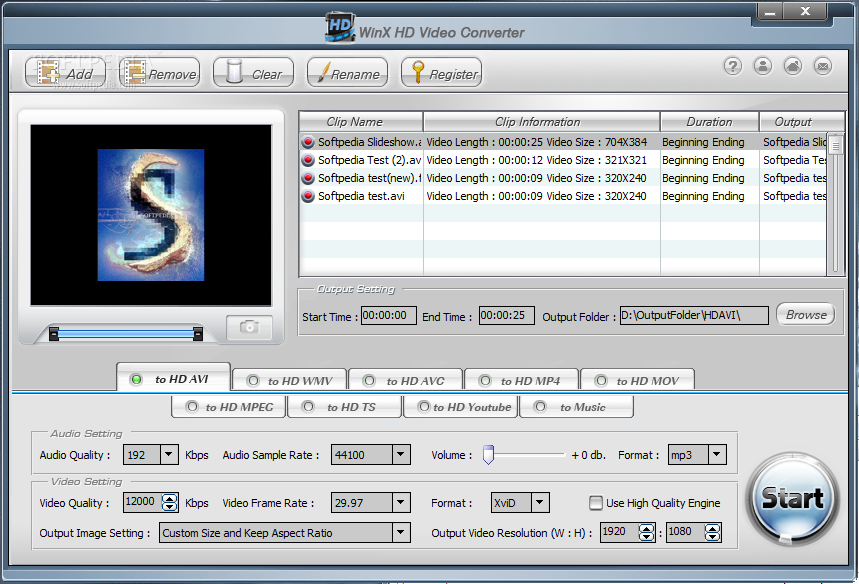
Task: Decrease output resolution height value
Action: coord(712,537)
